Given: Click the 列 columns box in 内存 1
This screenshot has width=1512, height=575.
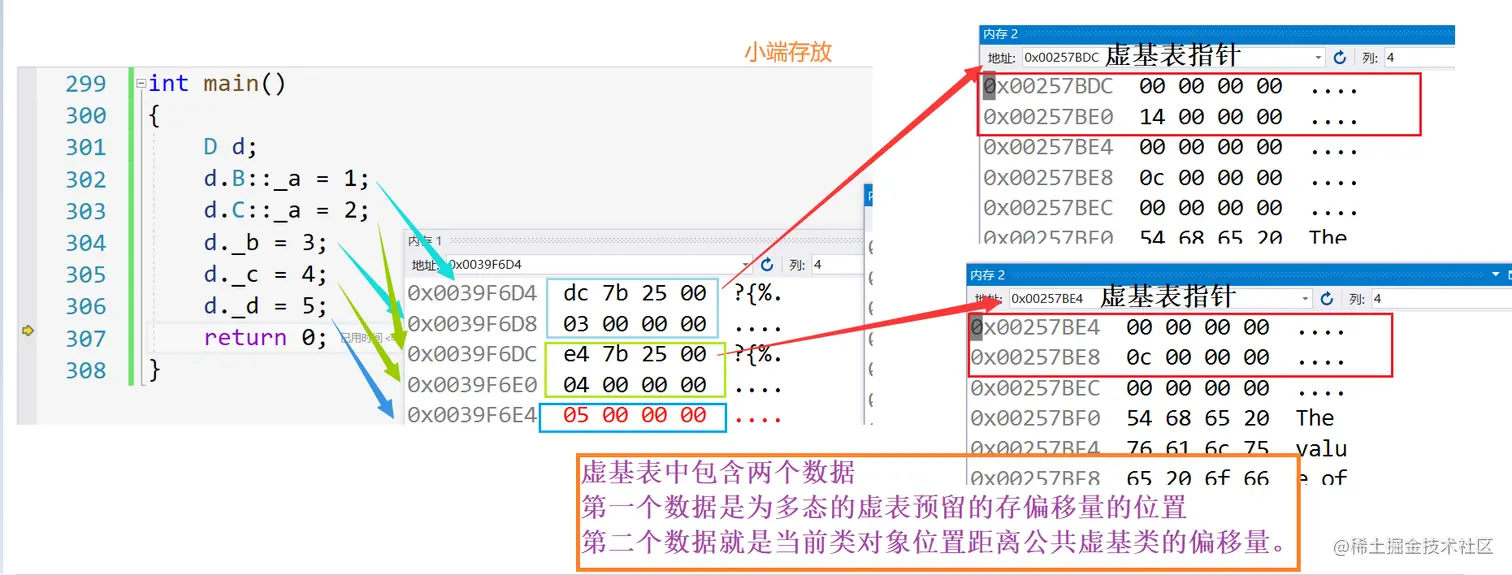Looking at the screenshot, I should (836, 265).
